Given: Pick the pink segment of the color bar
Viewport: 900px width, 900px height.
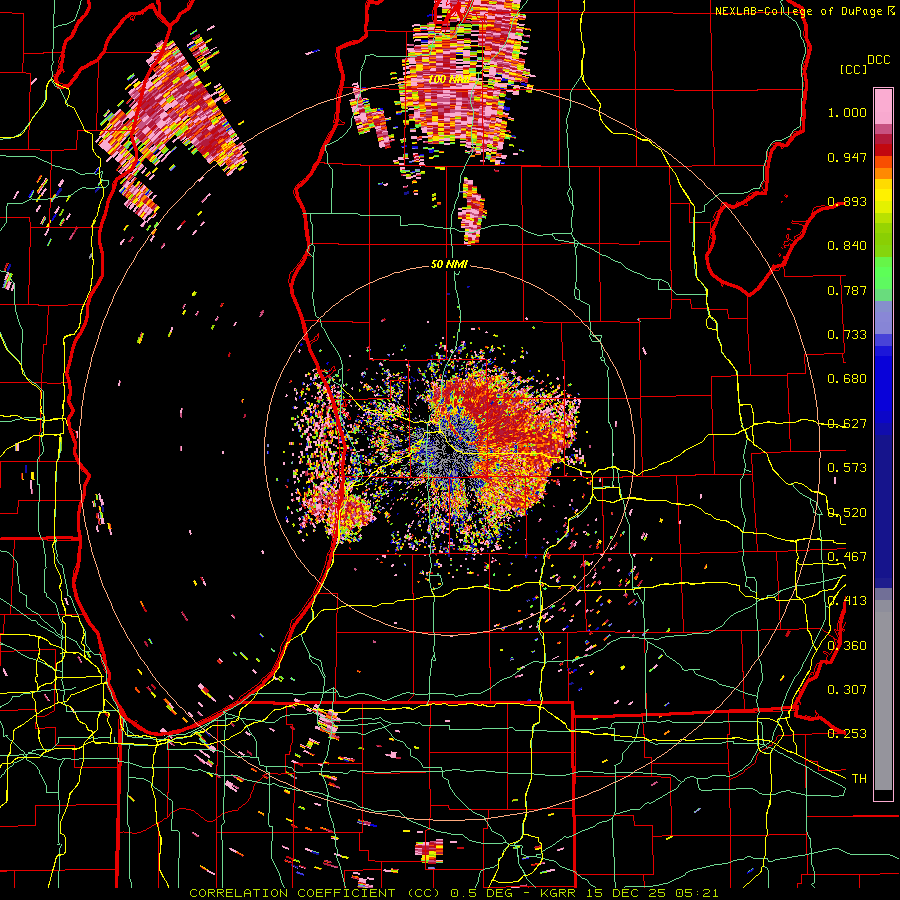Looking at the screenshot, I should [883, 106].
